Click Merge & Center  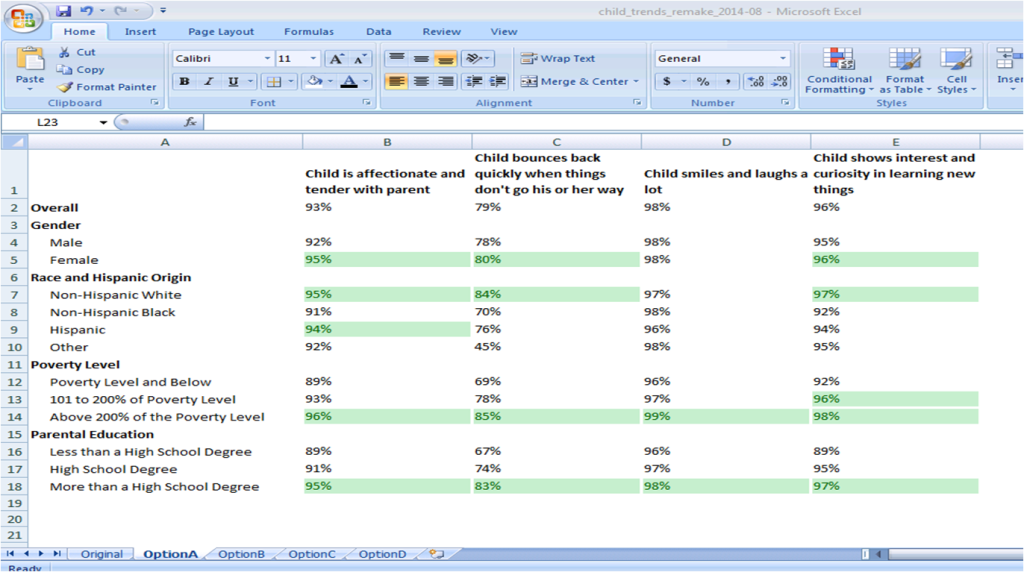pos(574,82)
